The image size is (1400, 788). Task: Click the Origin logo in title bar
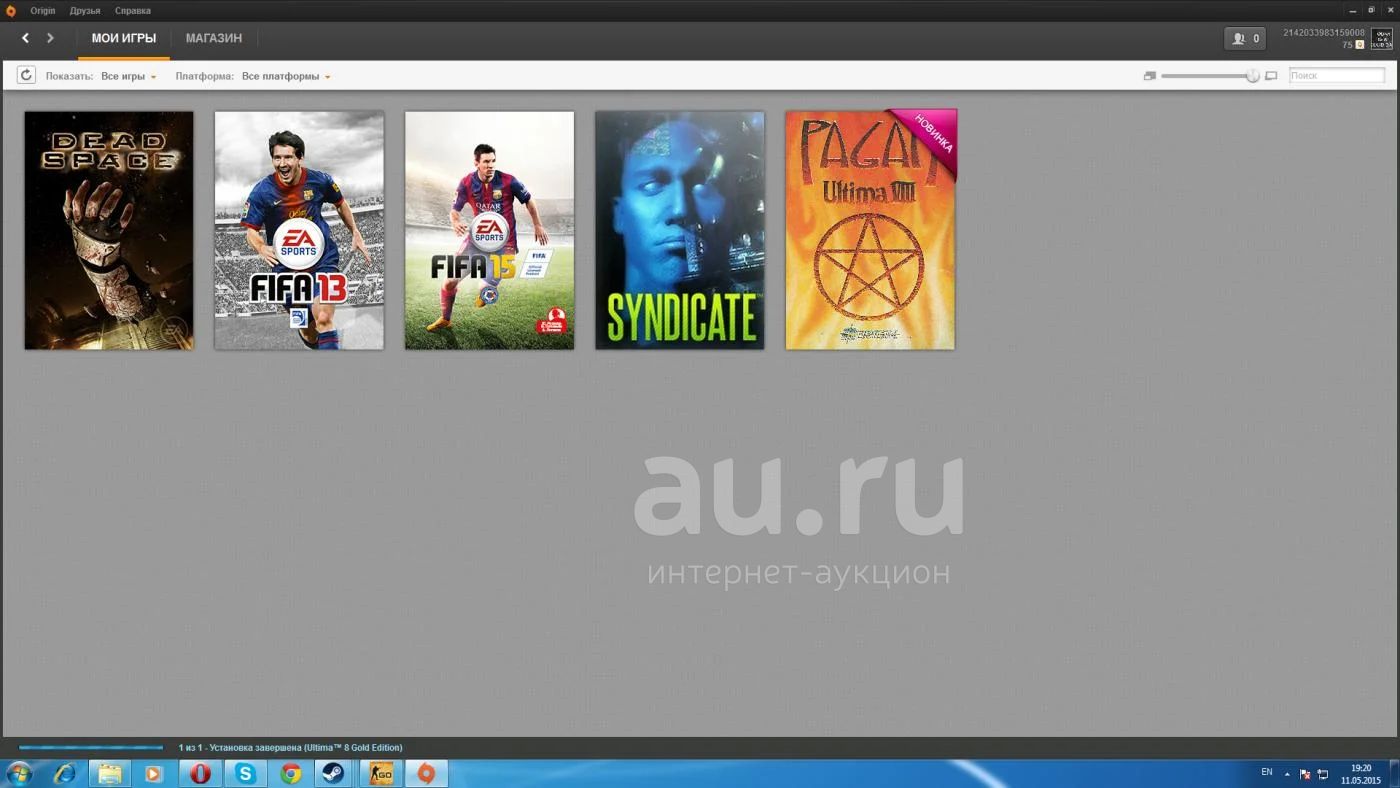pyautogui.click(x=11, y=10)
